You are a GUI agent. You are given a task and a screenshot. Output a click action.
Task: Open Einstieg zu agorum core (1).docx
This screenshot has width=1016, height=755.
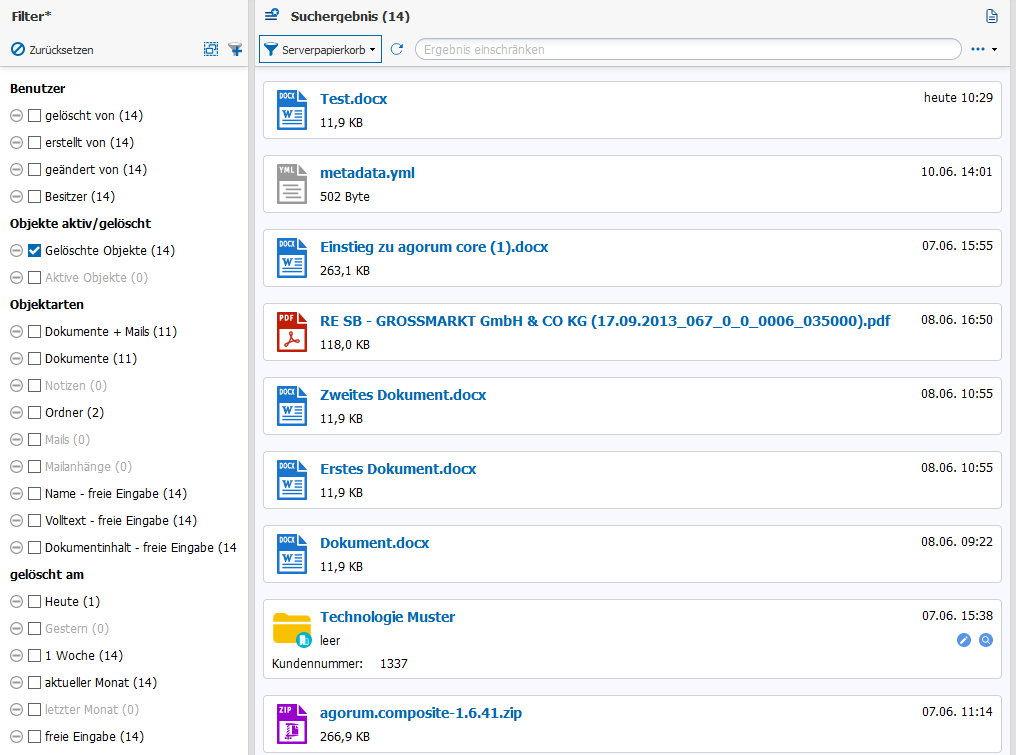pyautogui.click(x=433, y=247)
